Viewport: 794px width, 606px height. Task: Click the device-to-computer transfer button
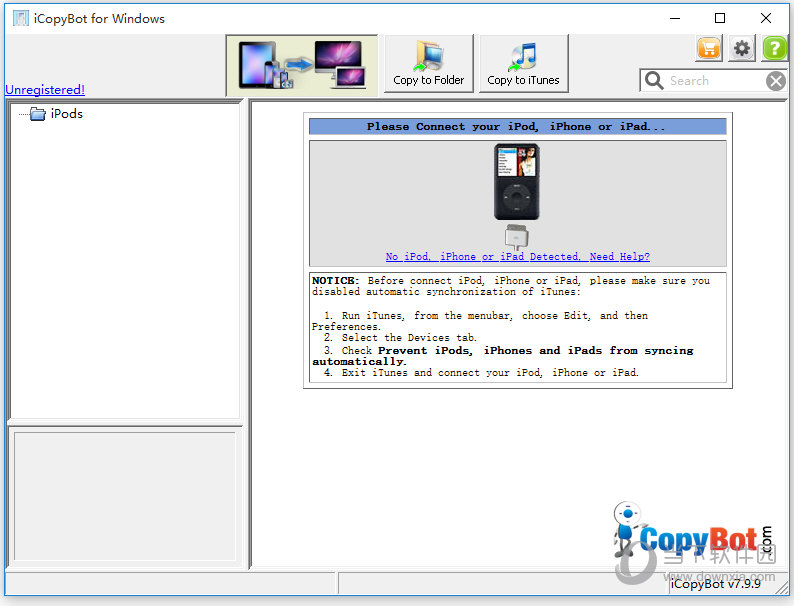click(302, 65)
